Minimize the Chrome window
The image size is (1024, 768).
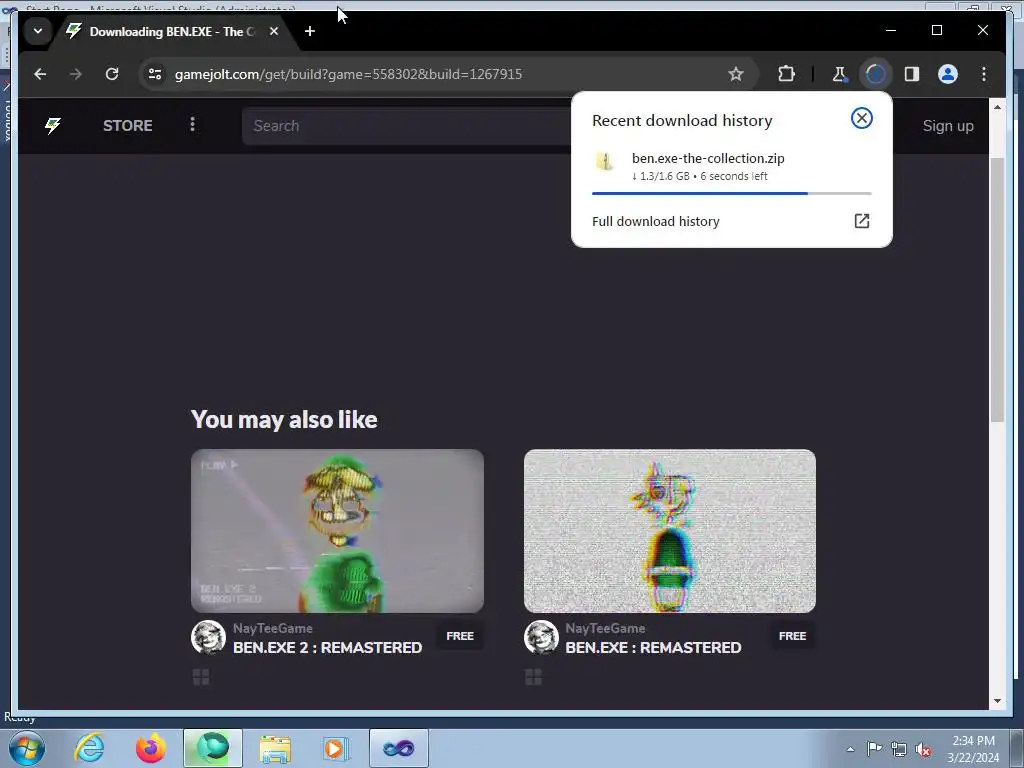891,30
